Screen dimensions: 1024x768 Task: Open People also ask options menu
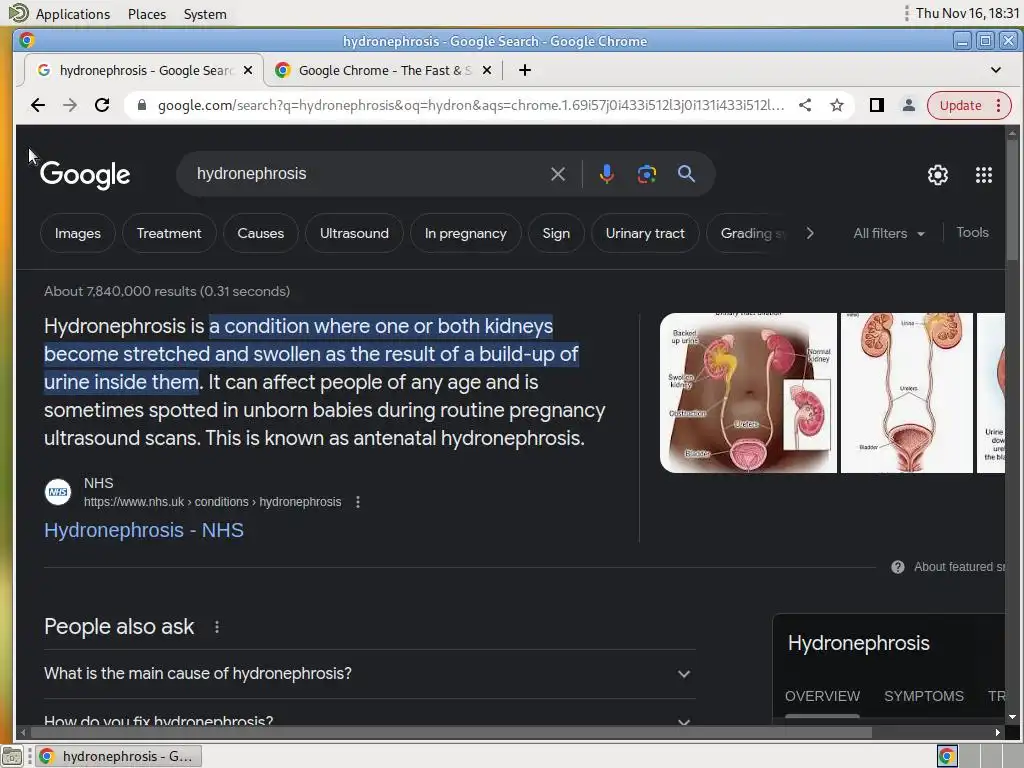217,627
